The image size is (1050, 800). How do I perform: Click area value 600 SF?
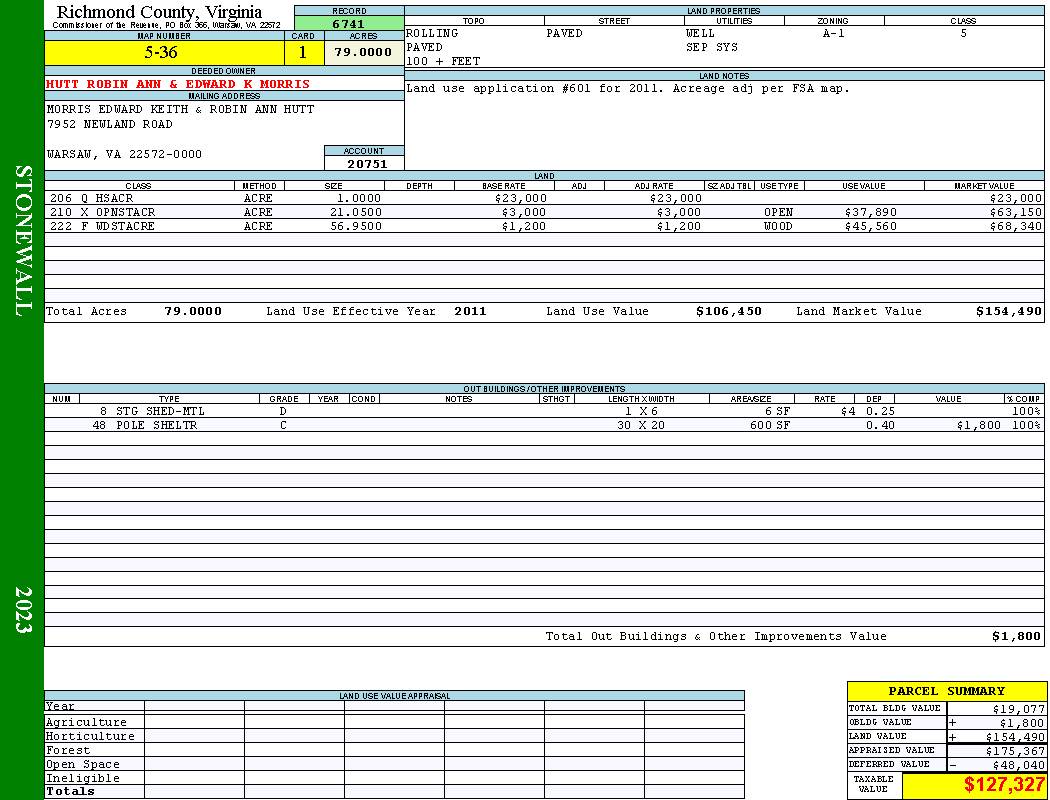coord(770,425)
